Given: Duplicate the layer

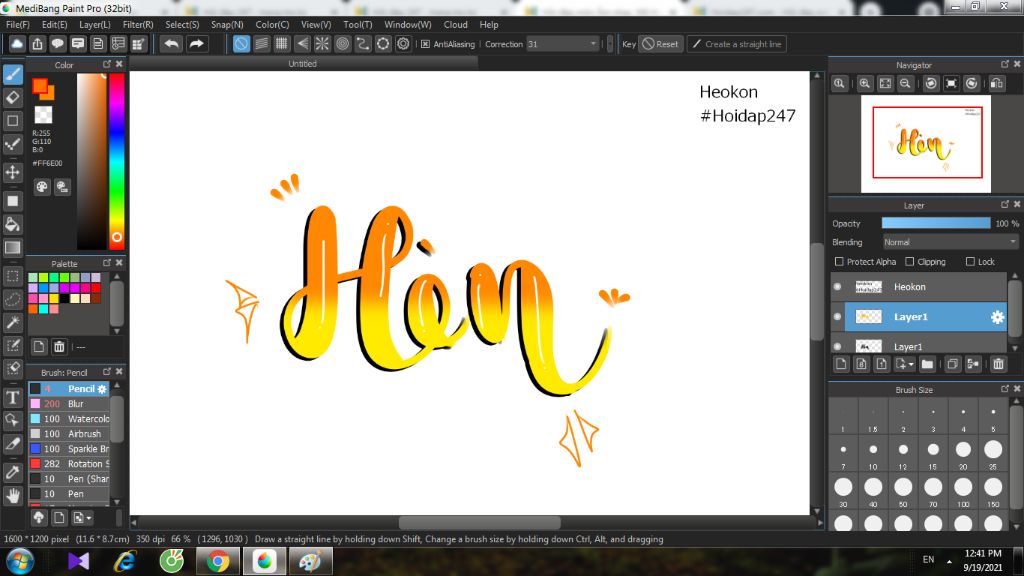Looking at the screenshot, I should (952, 364).
